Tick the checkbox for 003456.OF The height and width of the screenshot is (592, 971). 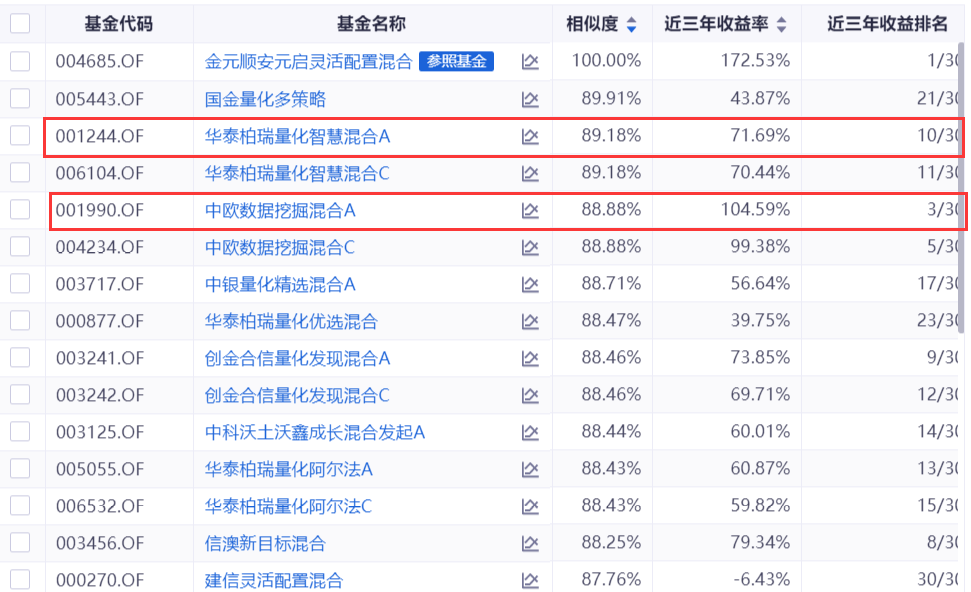(x=20, y=542)
